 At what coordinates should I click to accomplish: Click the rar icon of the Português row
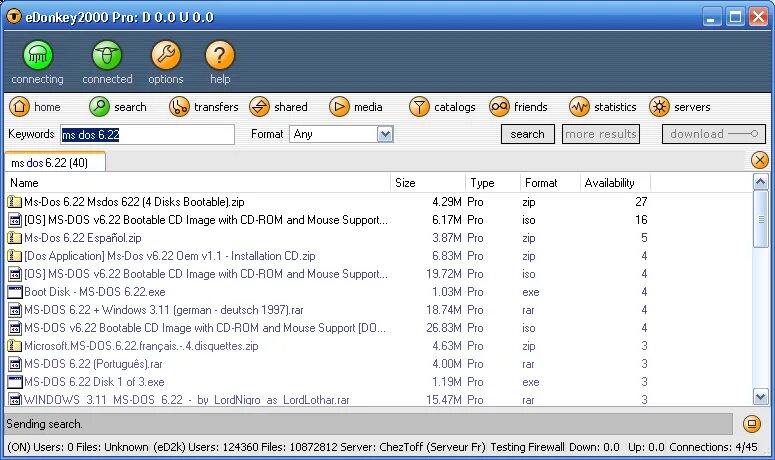15,364
